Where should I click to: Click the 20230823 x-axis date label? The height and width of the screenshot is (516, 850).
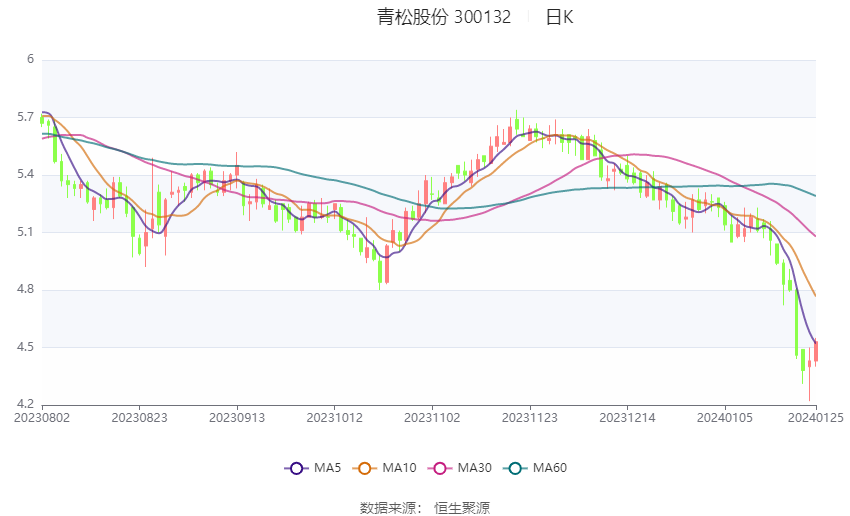[x=139, y=418]
